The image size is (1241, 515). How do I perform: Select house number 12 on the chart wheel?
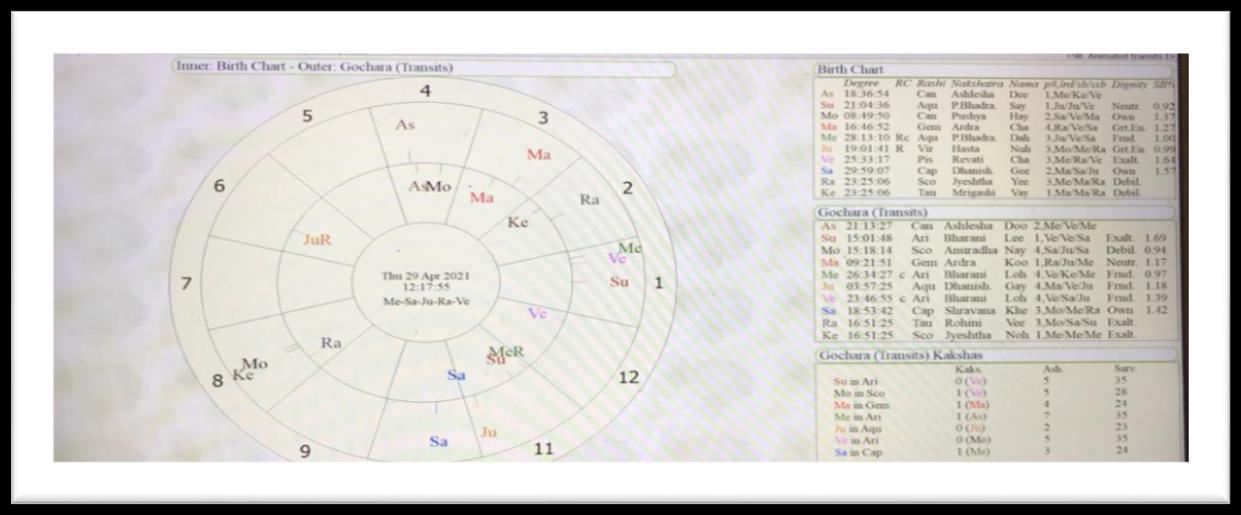tap(628, 377)
